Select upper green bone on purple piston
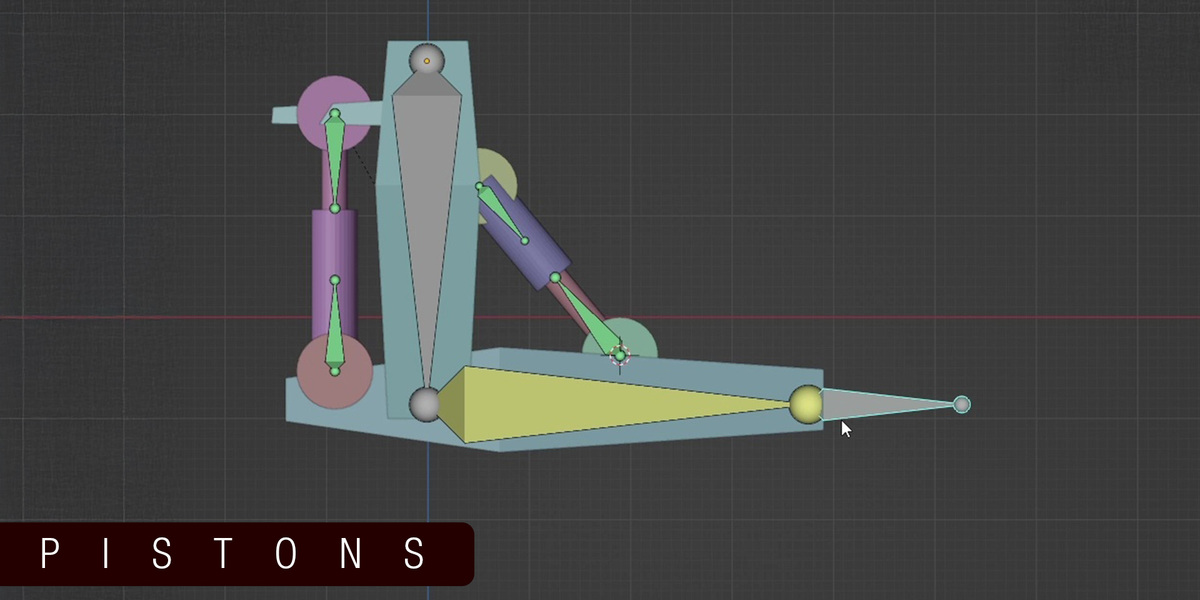 click(x=335, y=160)
